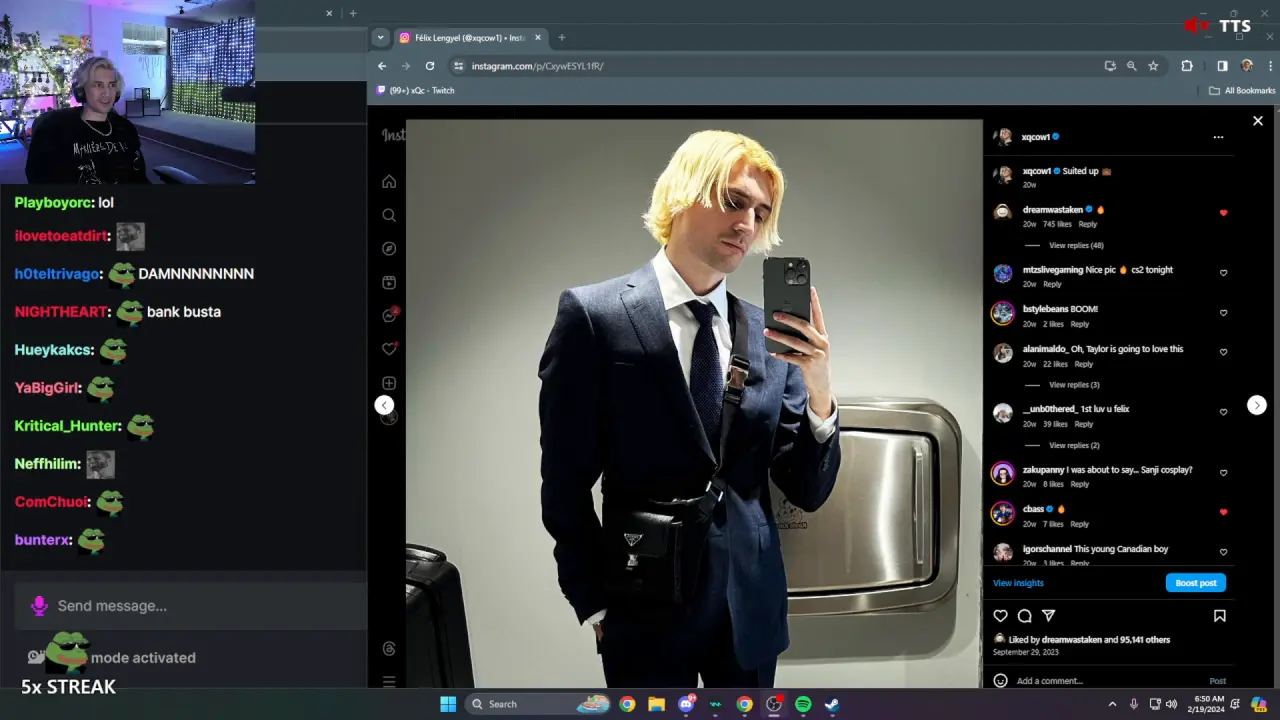This screenshot has width=1280, height=720.
Task: Click the comment bubble icon under the post
Action: (x=1024, y=616)
